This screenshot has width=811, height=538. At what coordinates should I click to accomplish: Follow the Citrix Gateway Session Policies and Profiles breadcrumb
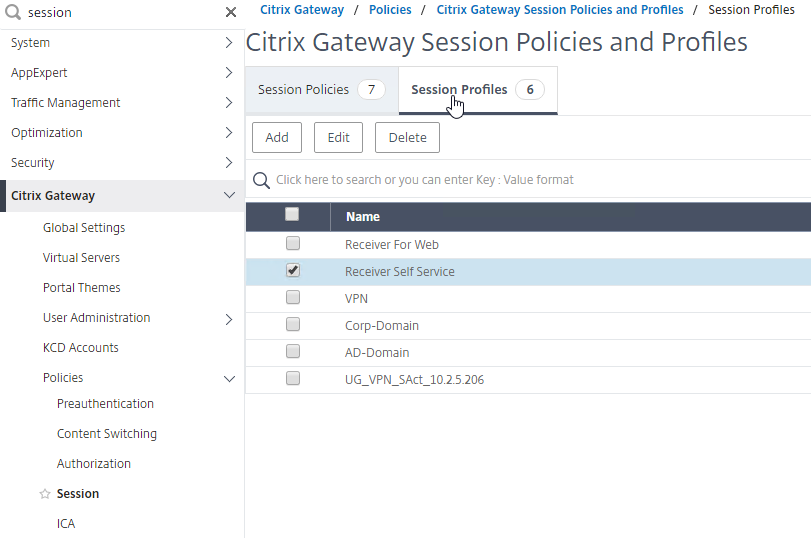click(560, 10)
